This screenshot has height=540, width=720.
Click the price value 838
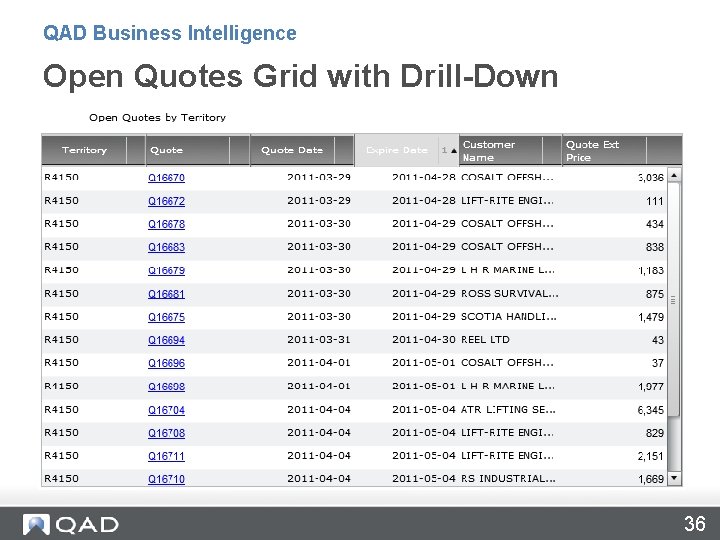(x=654, y=247)
